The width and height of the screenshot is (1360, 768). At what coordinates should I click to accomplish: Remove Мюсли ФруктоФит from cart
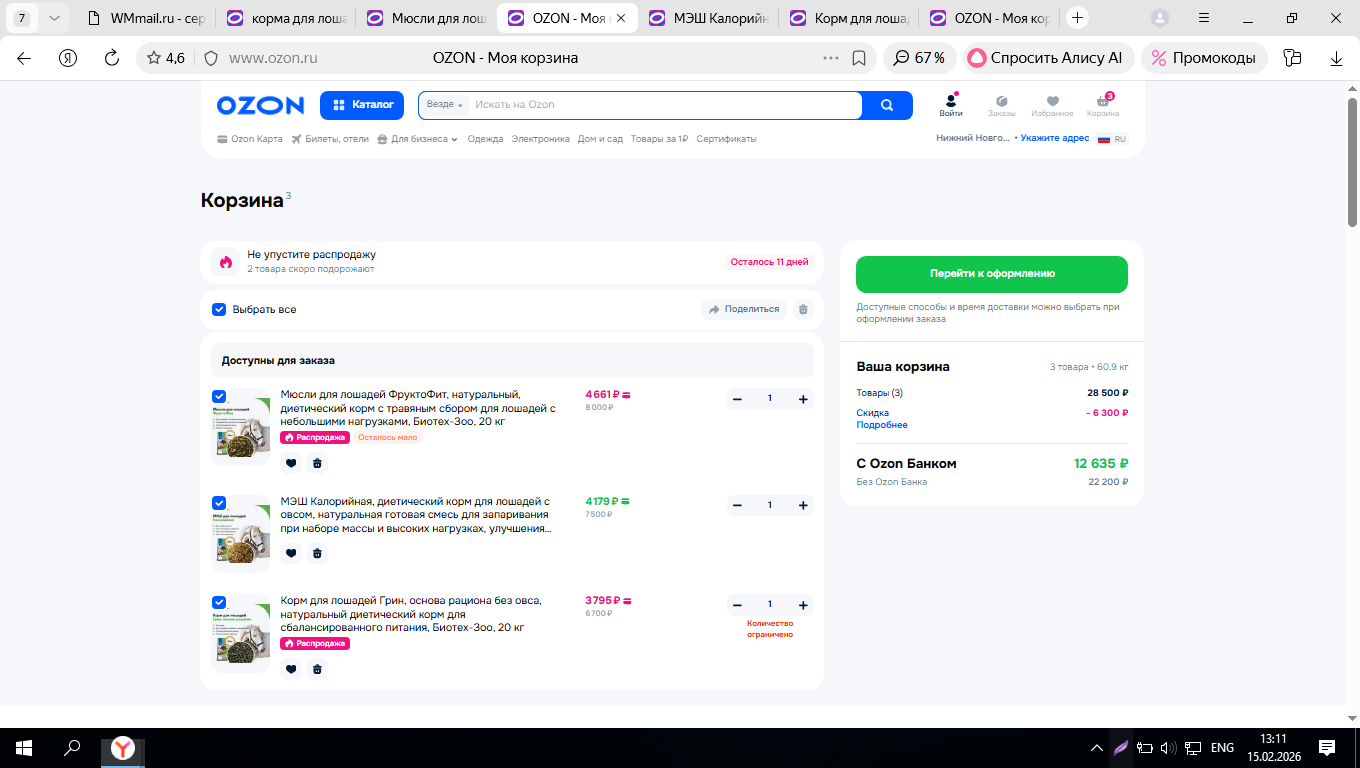pyautogui.click(x=317, y=463)
